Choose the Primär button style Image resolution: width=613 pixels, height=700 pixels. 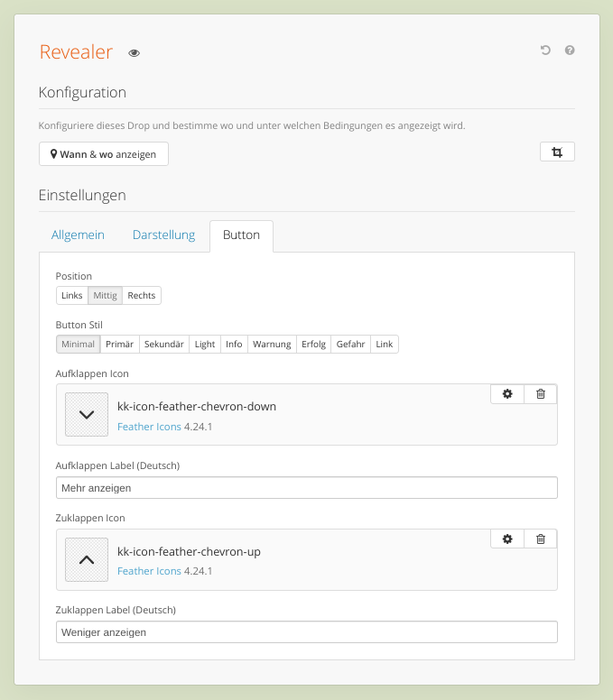pyautogui.click(x=120, y=344)
